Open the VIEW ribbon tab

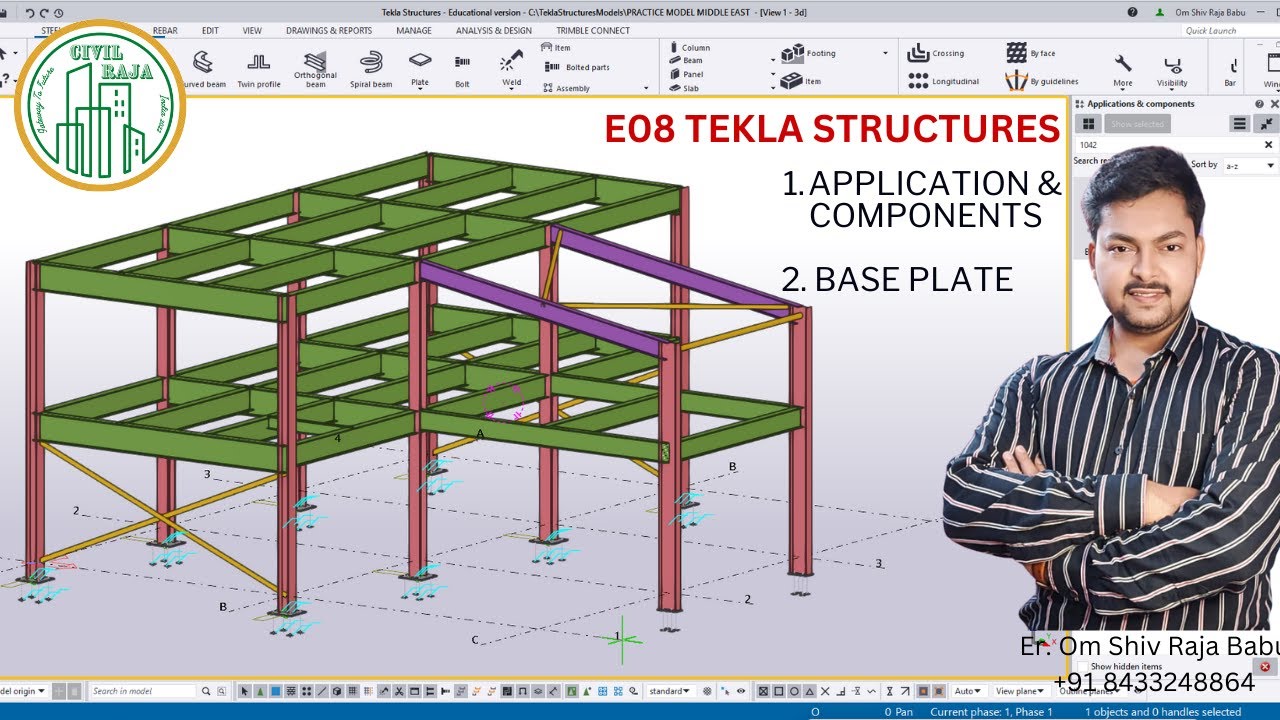[252, 31]
